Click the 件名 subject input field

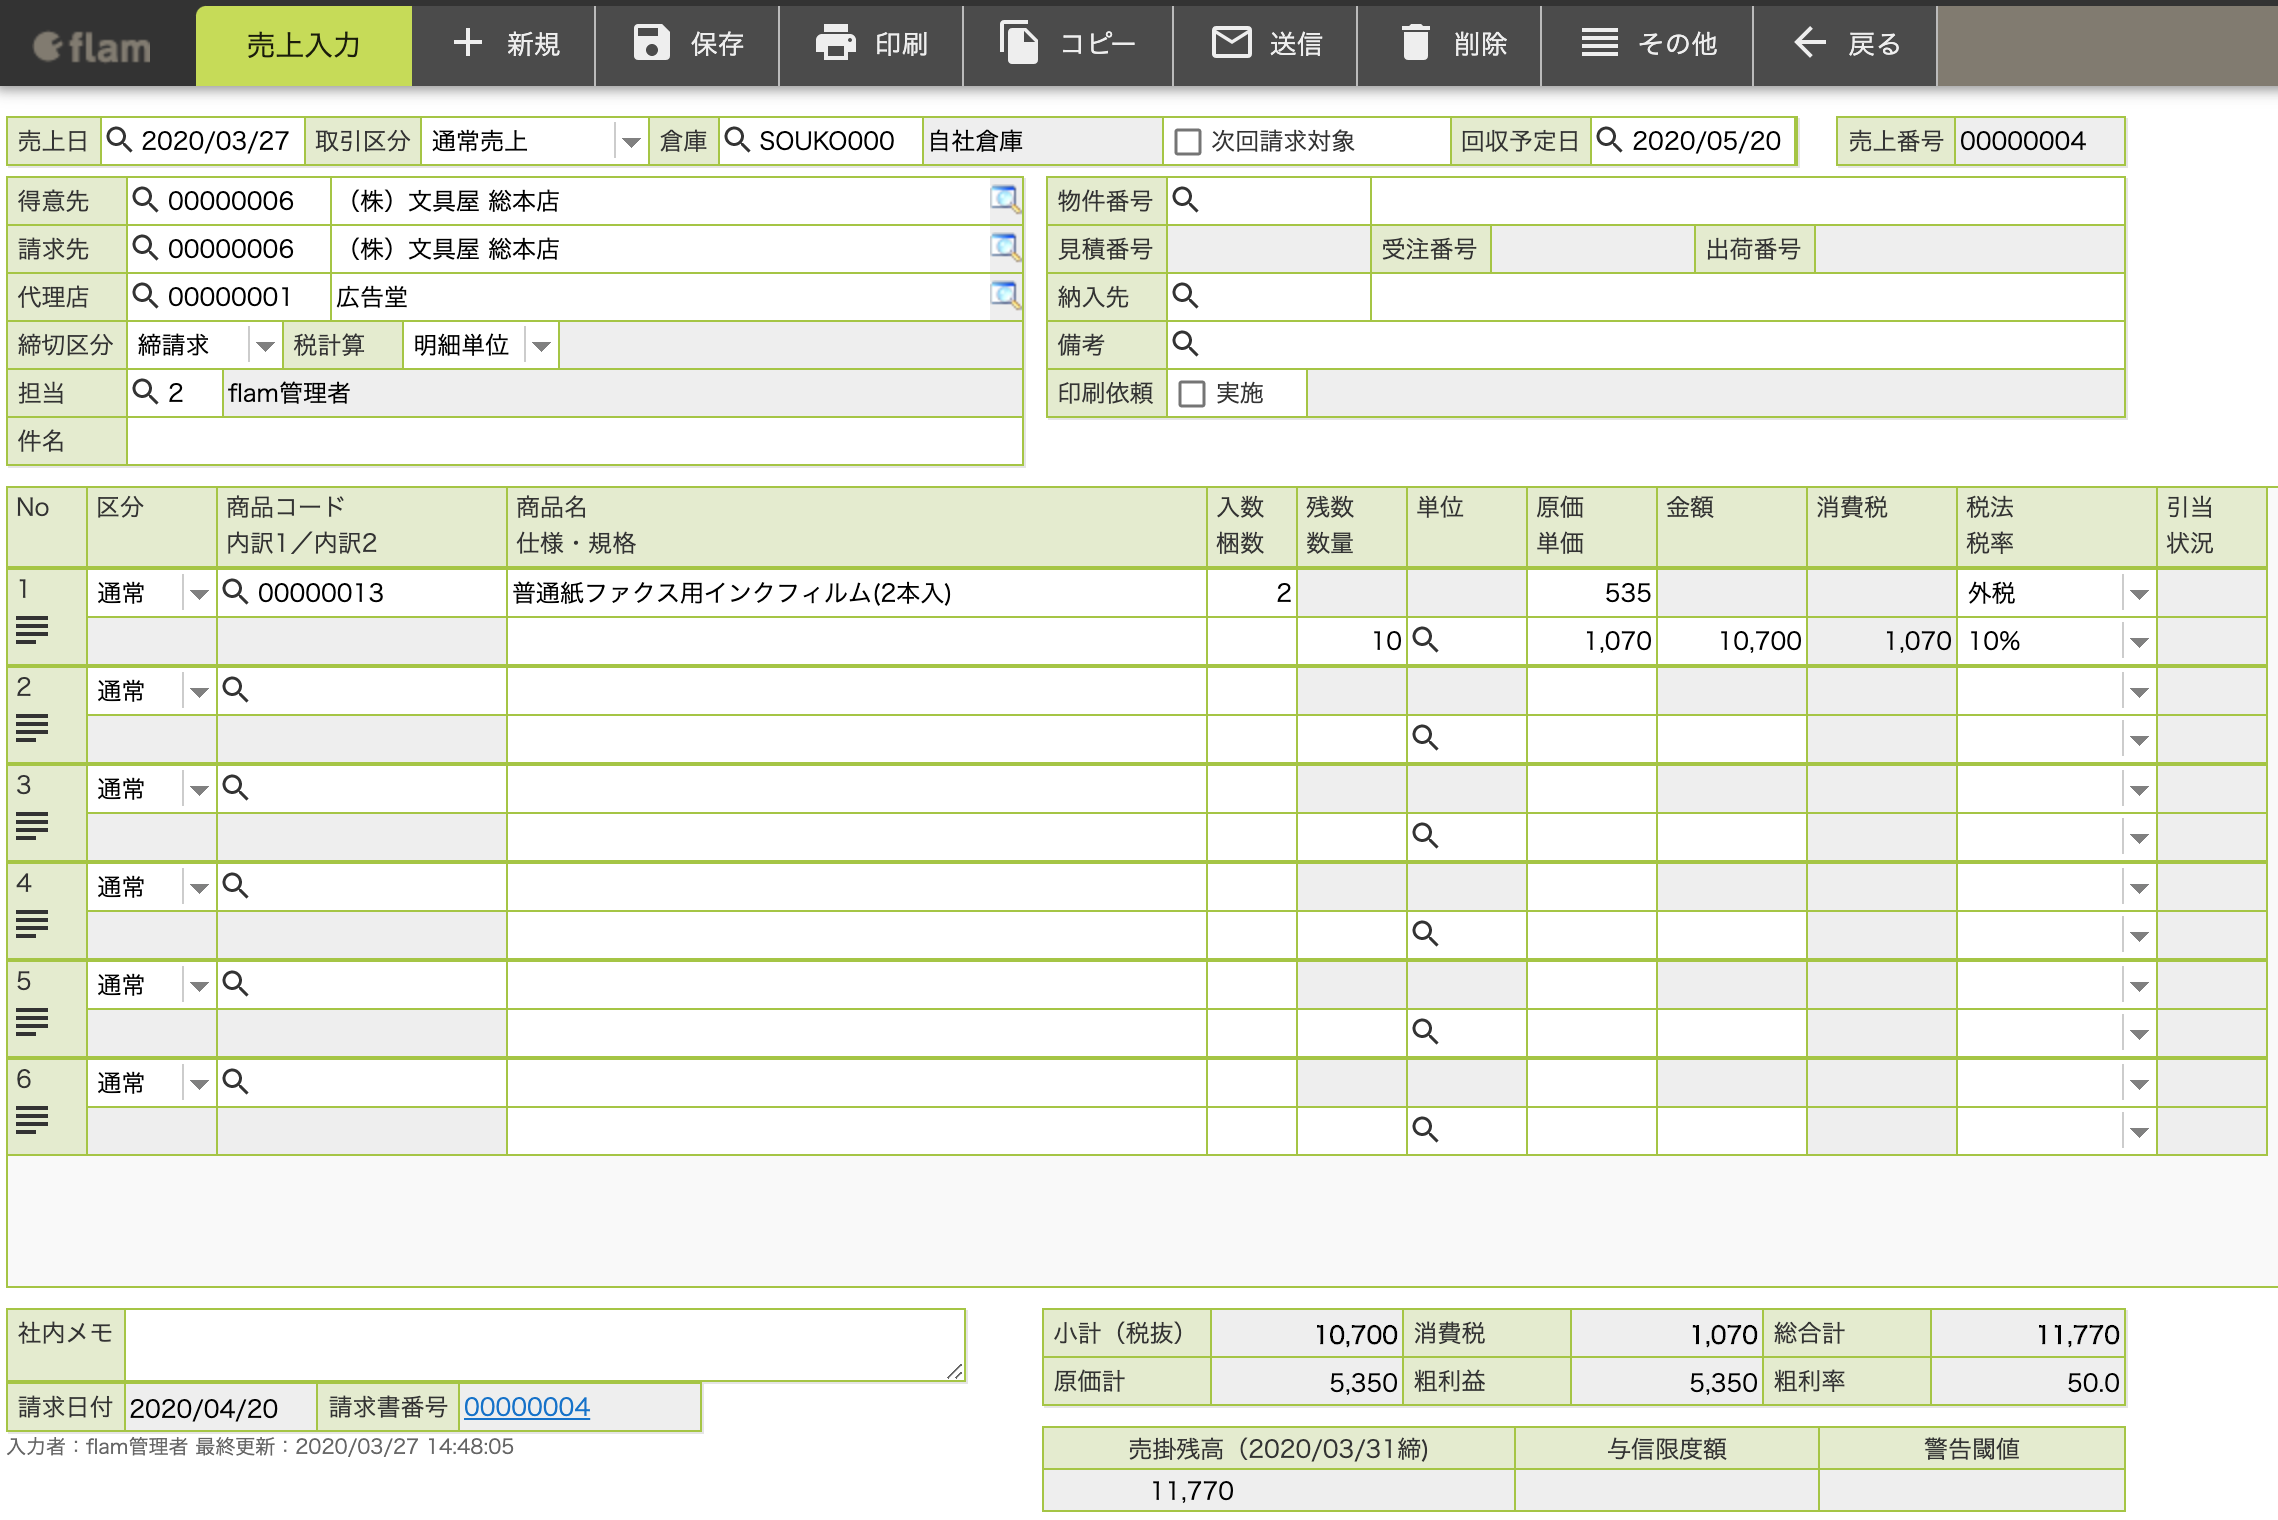(x=574, y=441)
